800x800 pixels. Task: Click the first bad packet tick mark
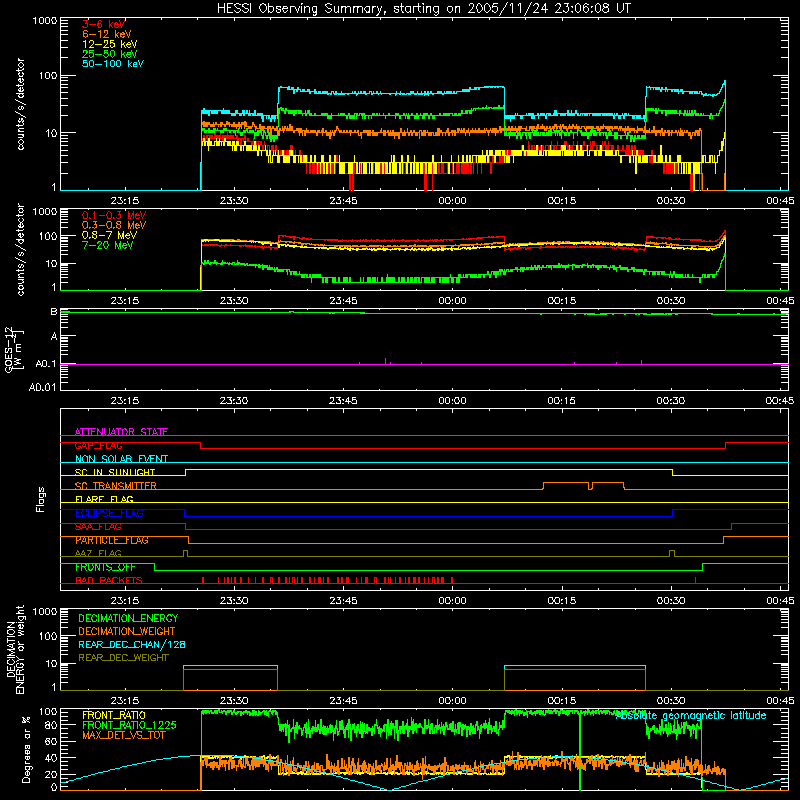pos(203,580)
